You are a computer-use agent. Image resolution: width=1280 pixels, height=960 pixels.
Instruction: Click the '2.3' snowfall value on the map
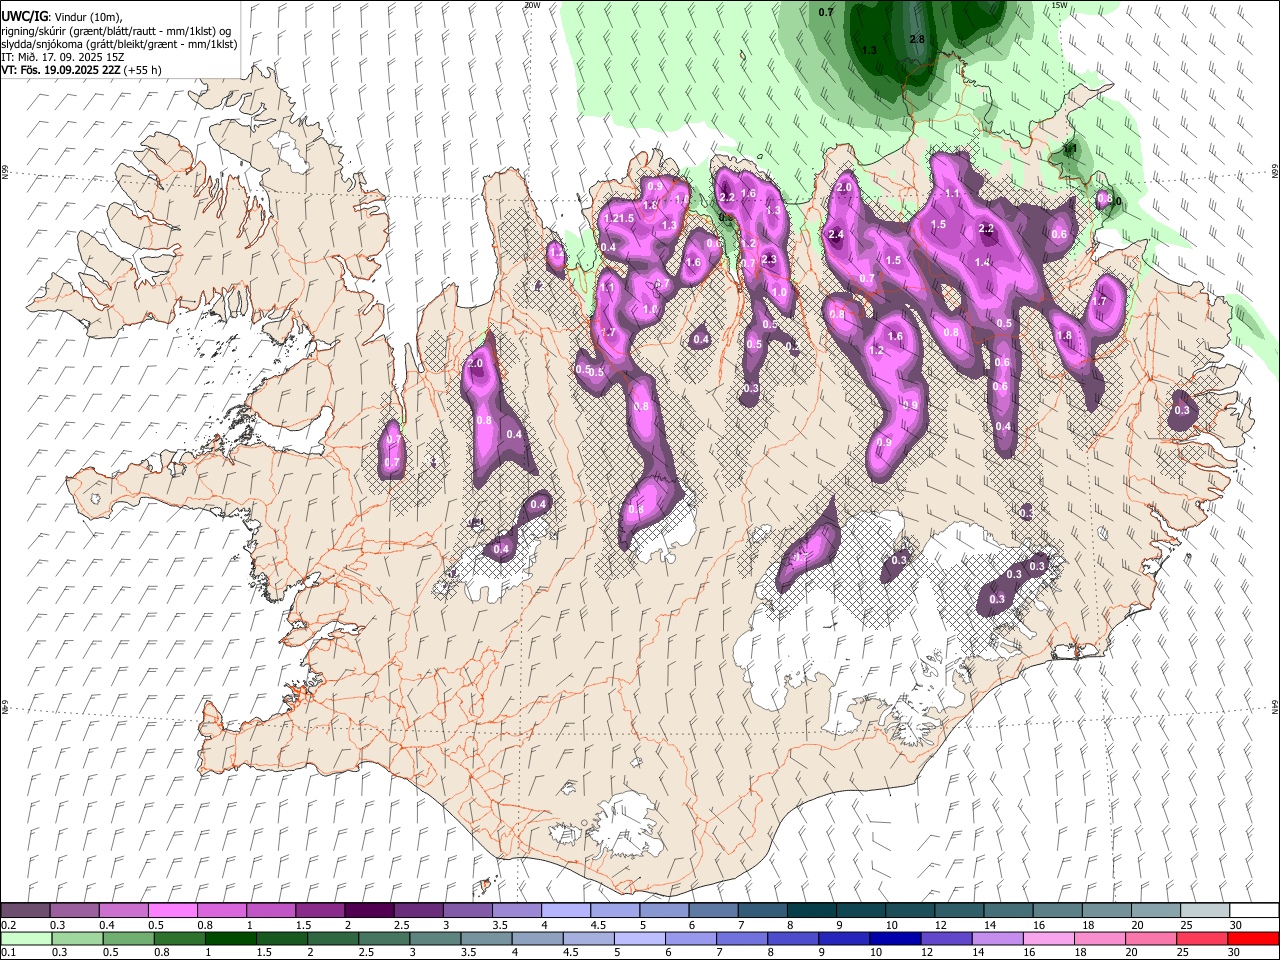pyautogui.click(x=769, y=259)
